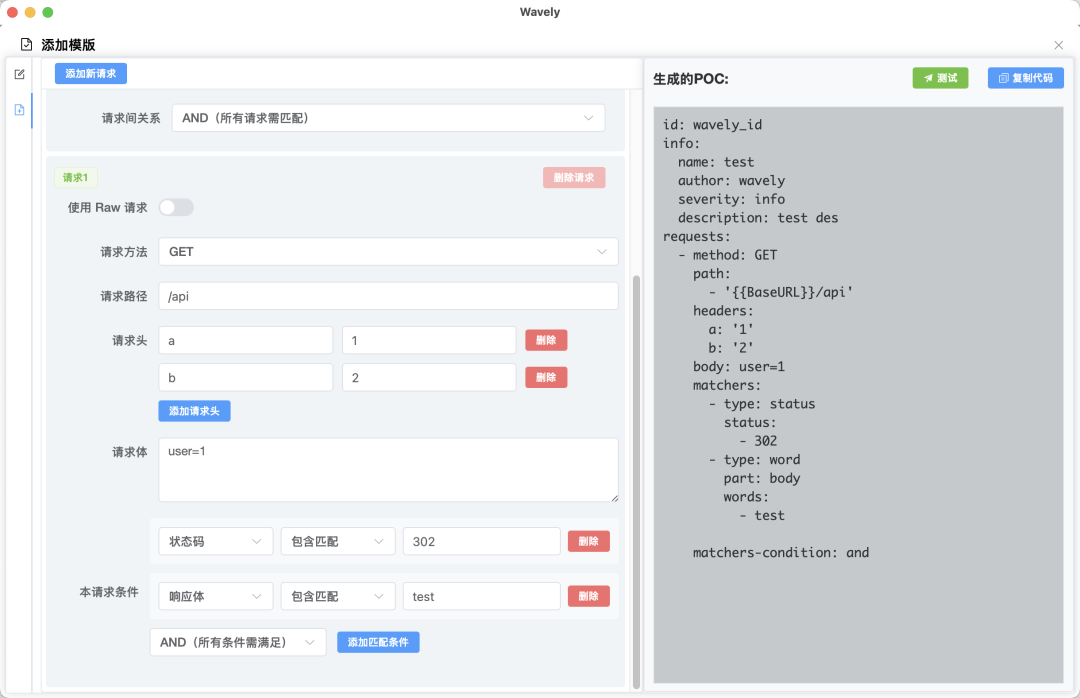Close the 添加模版 dialog with X

(1059, 45)
